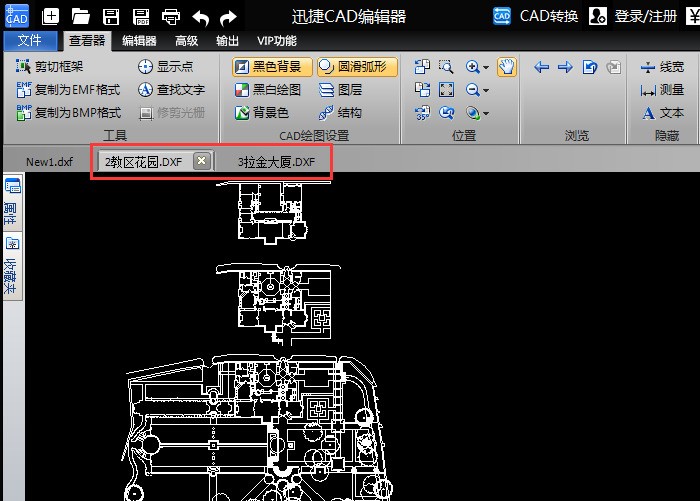Click the zoom in magnifier icon
The height and width of the screenshot is (501, 700).
tap(472, 67)
